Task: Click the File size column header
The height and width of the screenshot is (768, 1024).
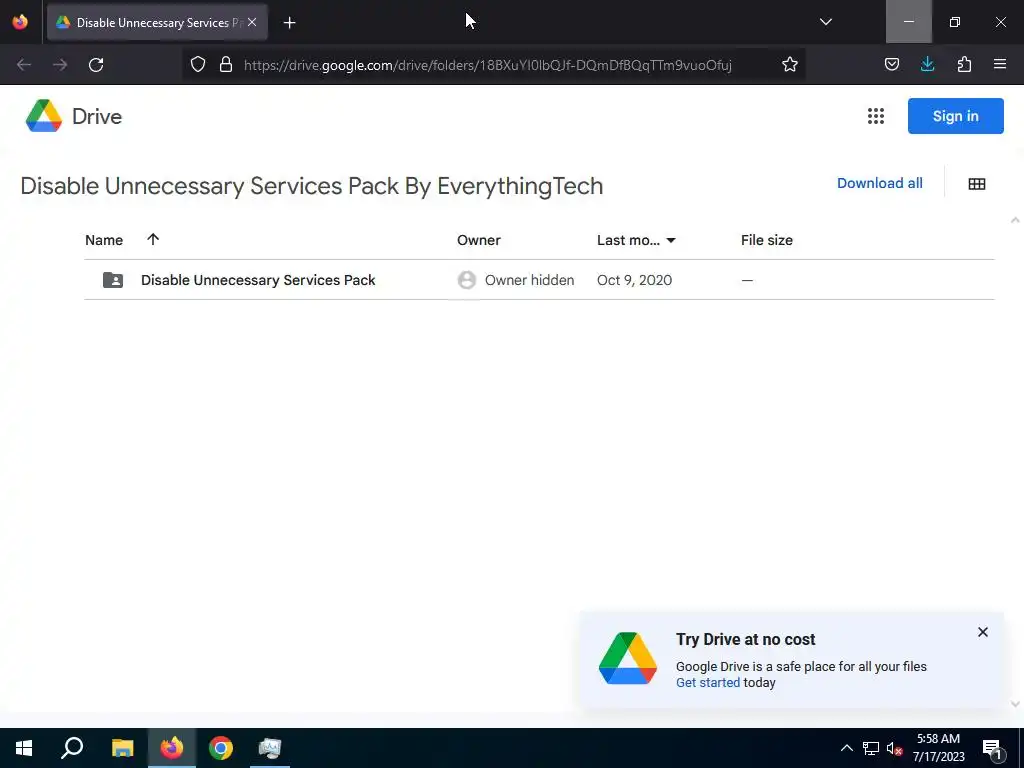Action: 767,240
